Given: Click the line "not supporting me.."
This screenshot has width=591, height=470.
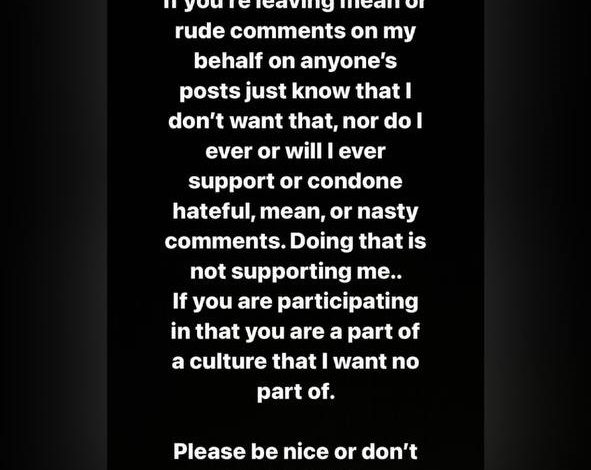Looking at the screenshot, I should pyautogui.click(x=296, y=272).
